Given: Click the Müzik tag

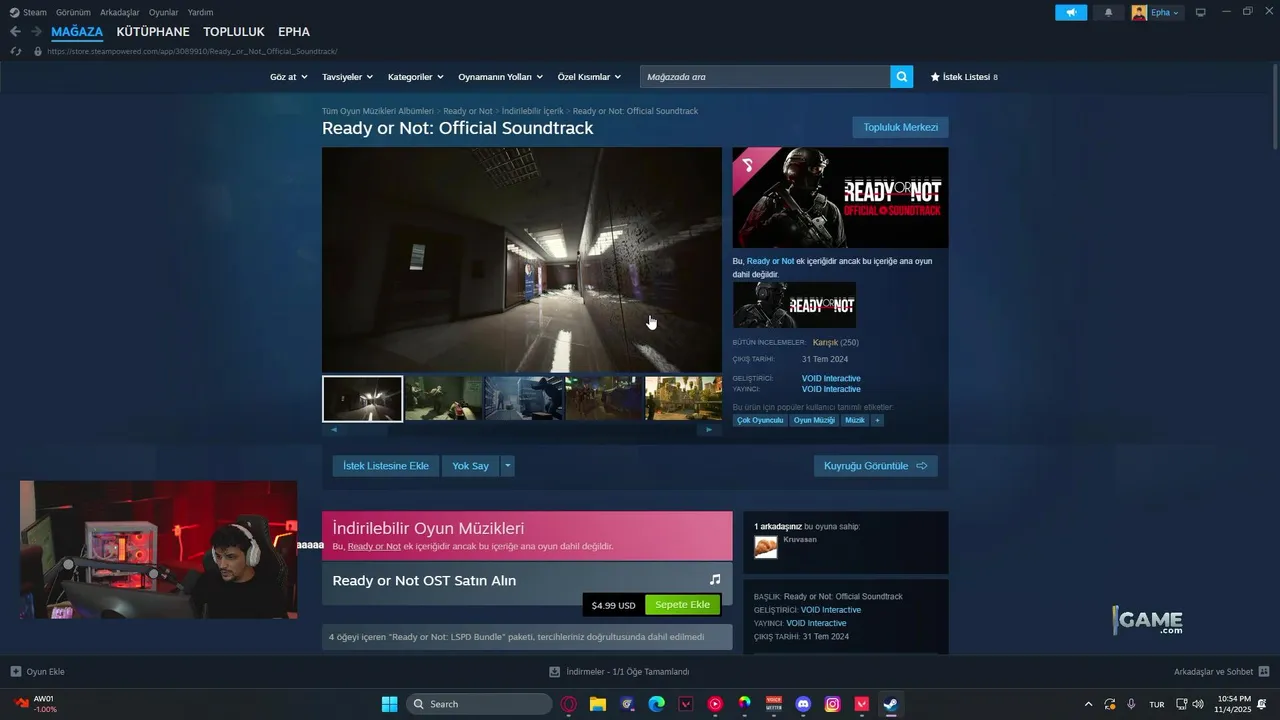Looking at the screenshot, I should (855, 420).
